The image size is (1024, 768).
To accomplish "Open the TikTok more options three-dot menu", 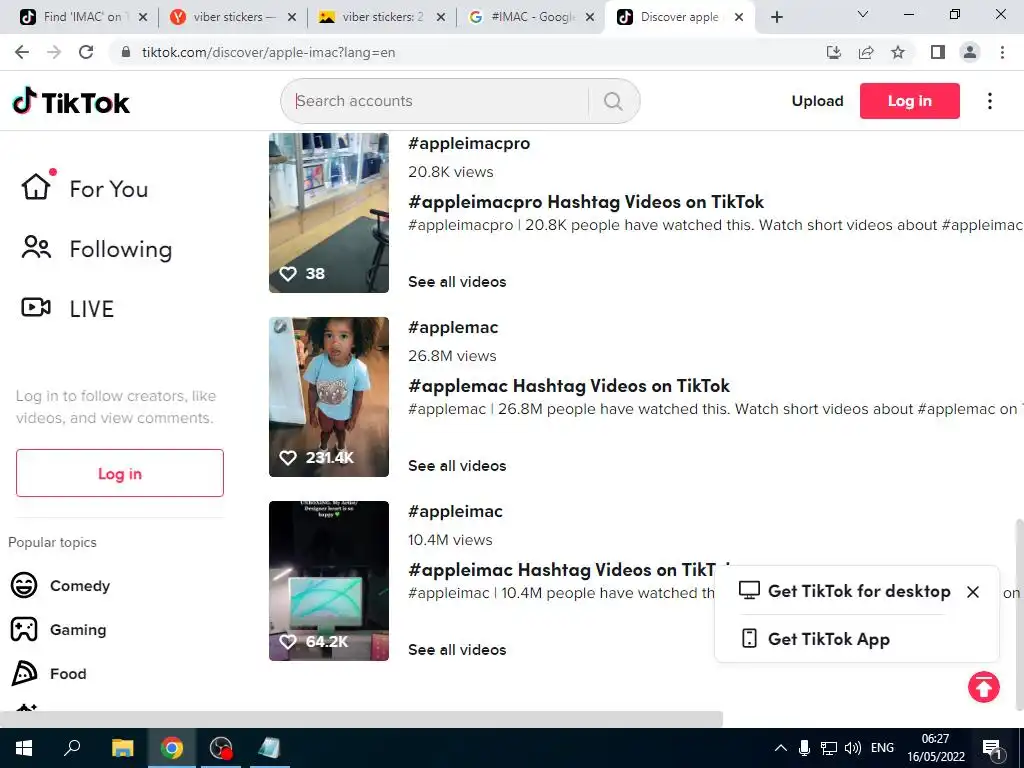I will point(990,101).
